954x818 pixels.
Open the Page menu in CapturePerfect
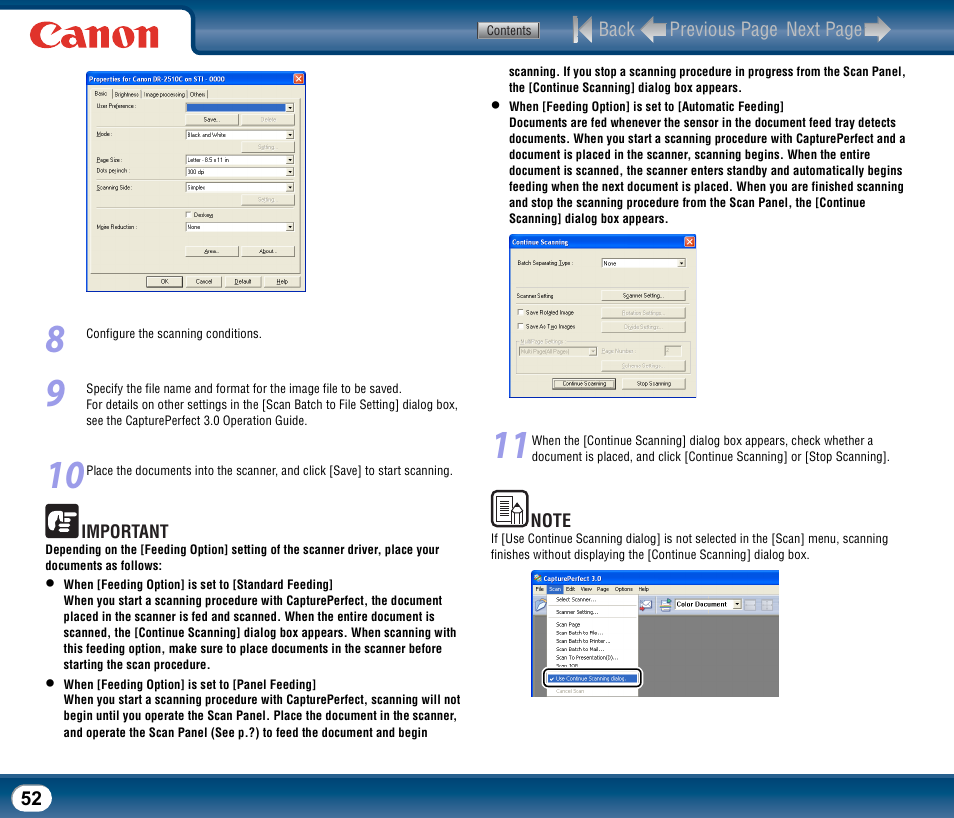(602, 589)
